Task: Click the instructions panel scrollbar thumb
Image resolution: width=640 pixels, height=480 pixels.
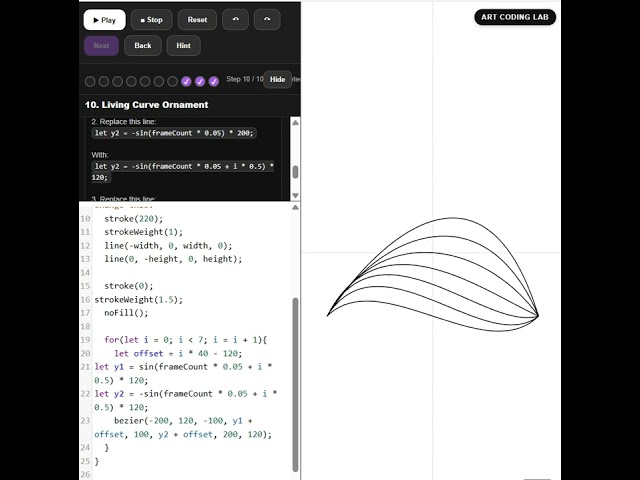Action: click(x=296, y=172)
